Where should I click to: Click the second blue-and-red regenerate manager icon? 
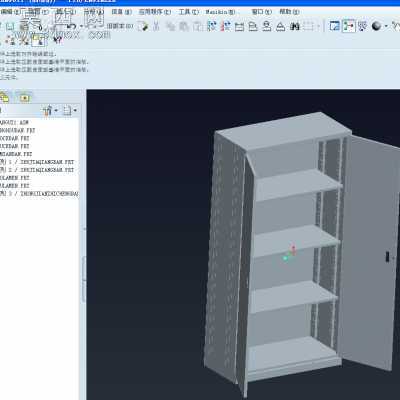226,26
